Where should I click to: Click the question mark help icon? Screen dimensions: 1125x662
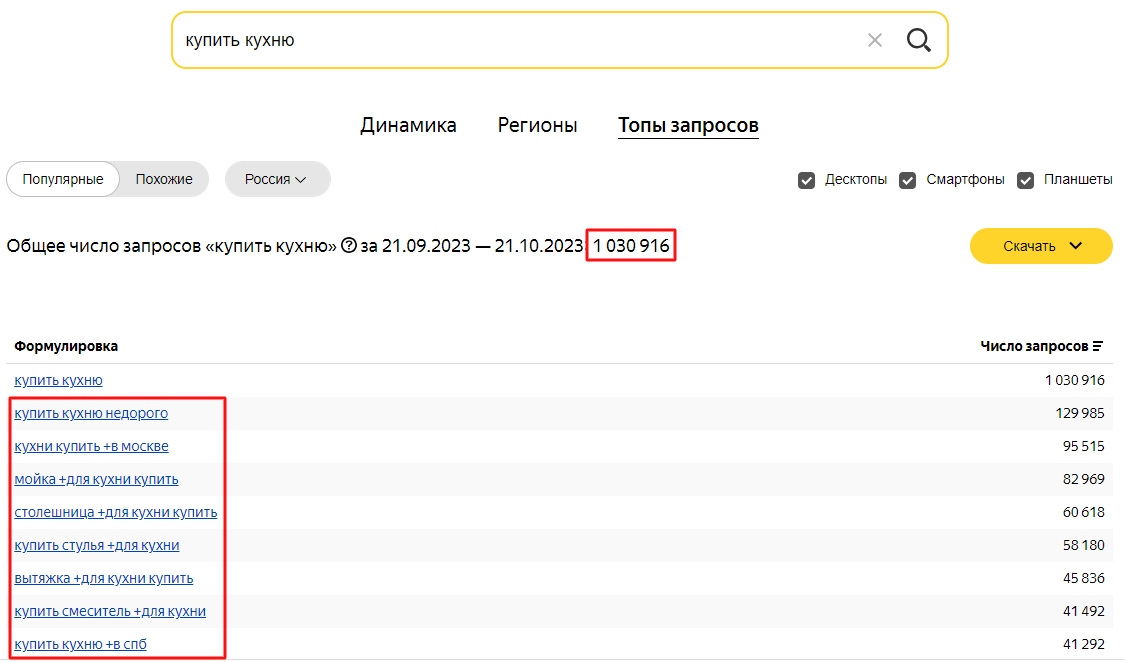(x=349, y=246)
